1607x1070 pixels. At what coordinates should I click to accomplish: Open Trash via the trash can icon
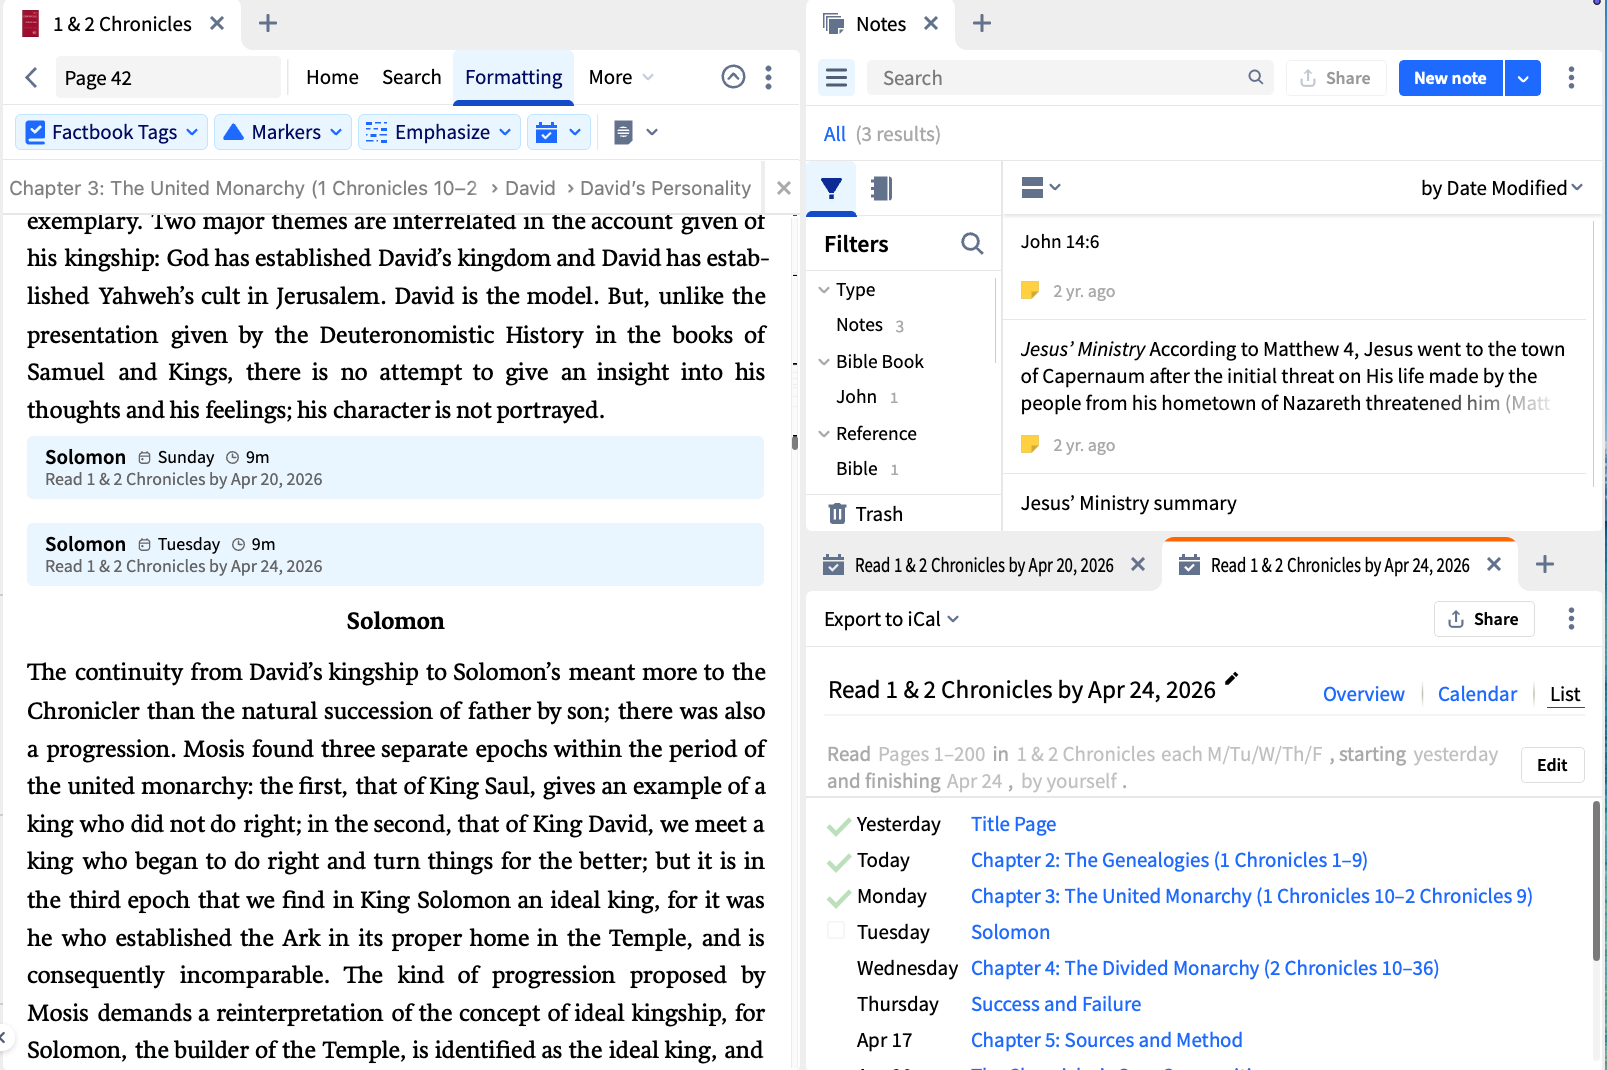coord(837,514)
